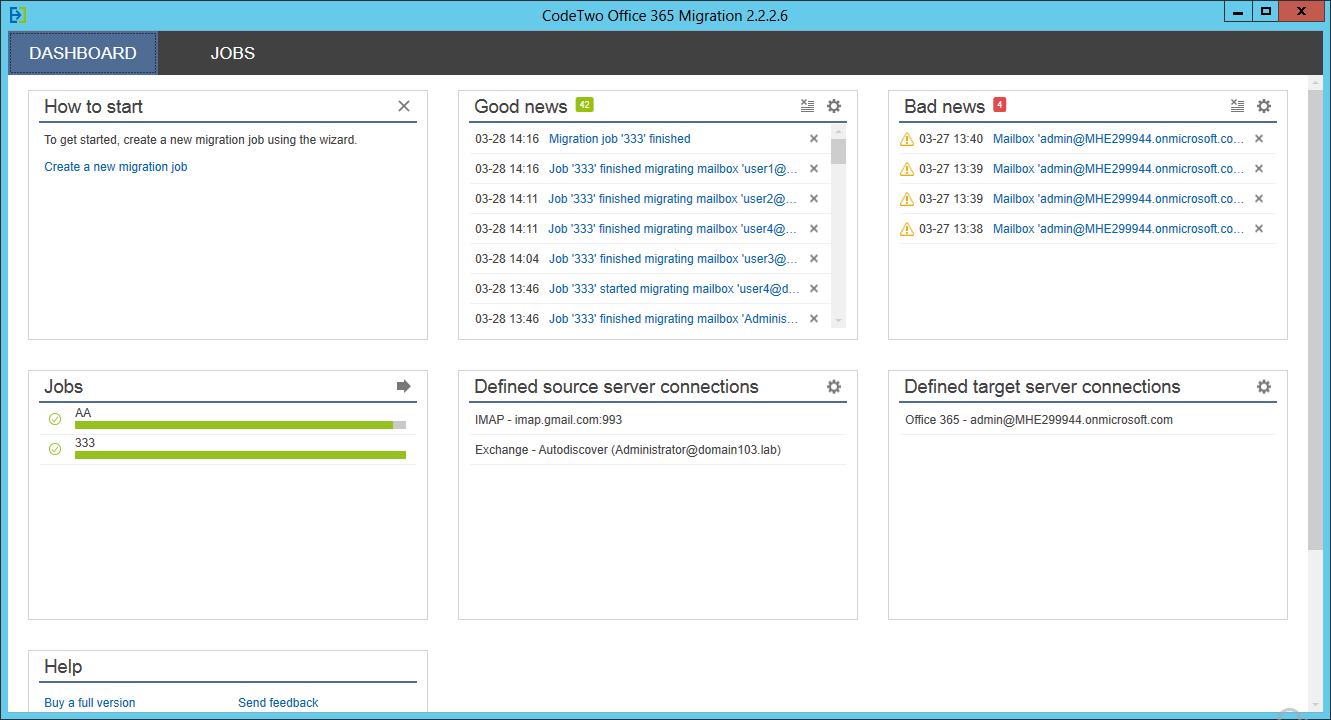1331x720 pixels.
Task: Click the main dashboard vertical scrollbar
Action: tap(1315, 320)
